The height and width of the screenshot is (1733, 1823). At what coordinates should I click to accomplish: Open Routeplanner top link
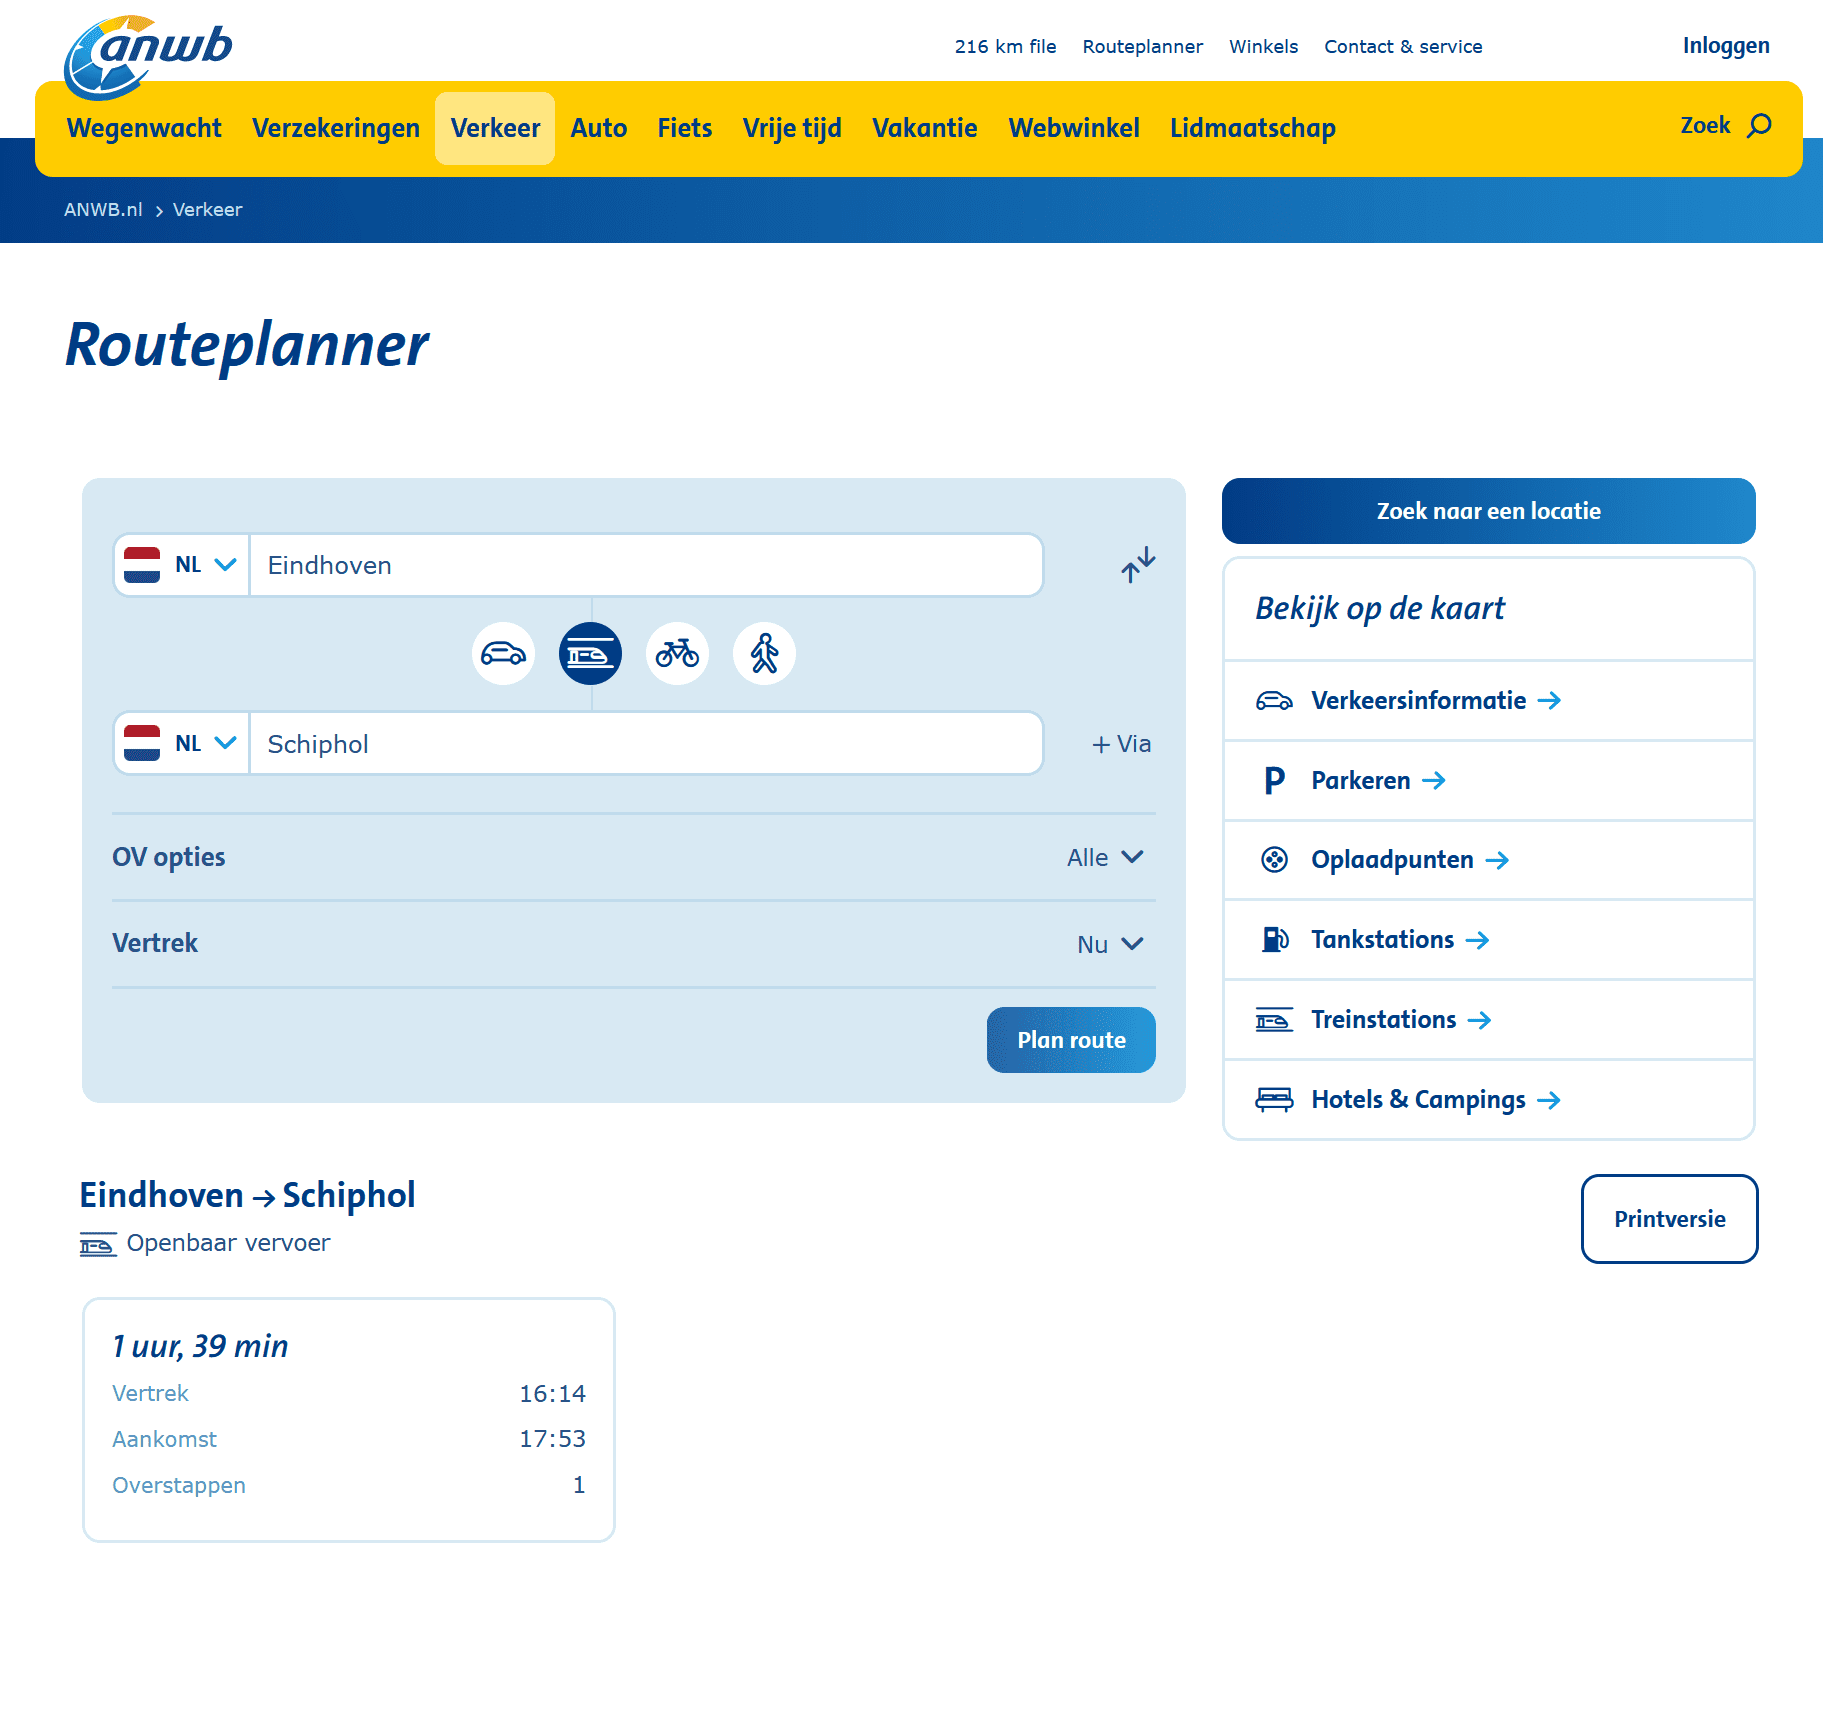[x=1142, y=47]
